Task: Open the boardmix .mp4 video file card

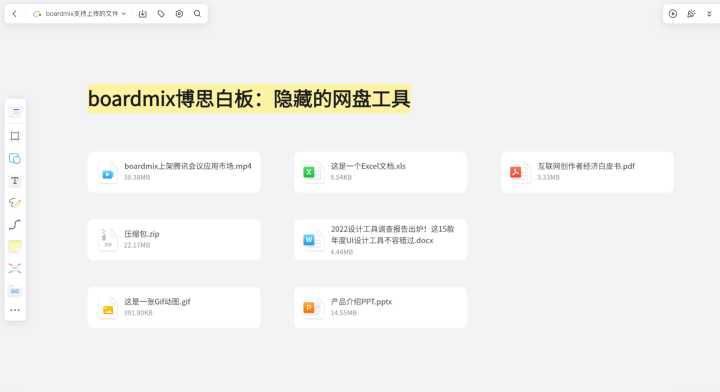Action: [x=174, y=172]
